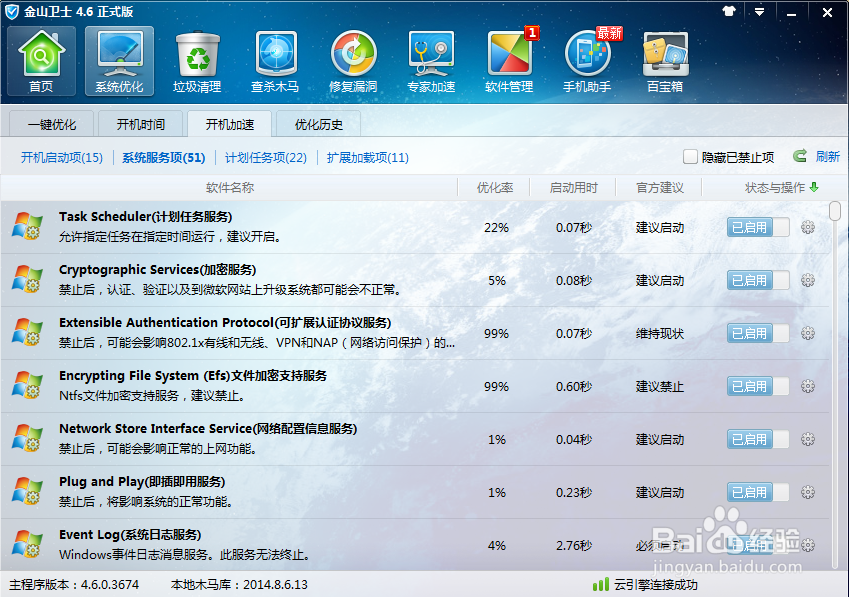Click the 官方建议 column header

tap(659, 188)
